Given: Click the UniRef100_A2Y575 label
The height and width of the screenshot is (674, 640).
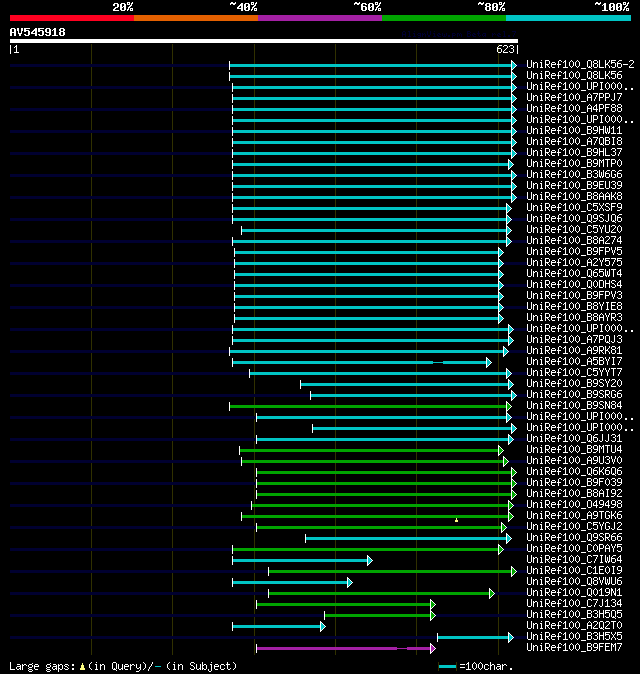Looking at the screenshot, I should pos(574,263).
